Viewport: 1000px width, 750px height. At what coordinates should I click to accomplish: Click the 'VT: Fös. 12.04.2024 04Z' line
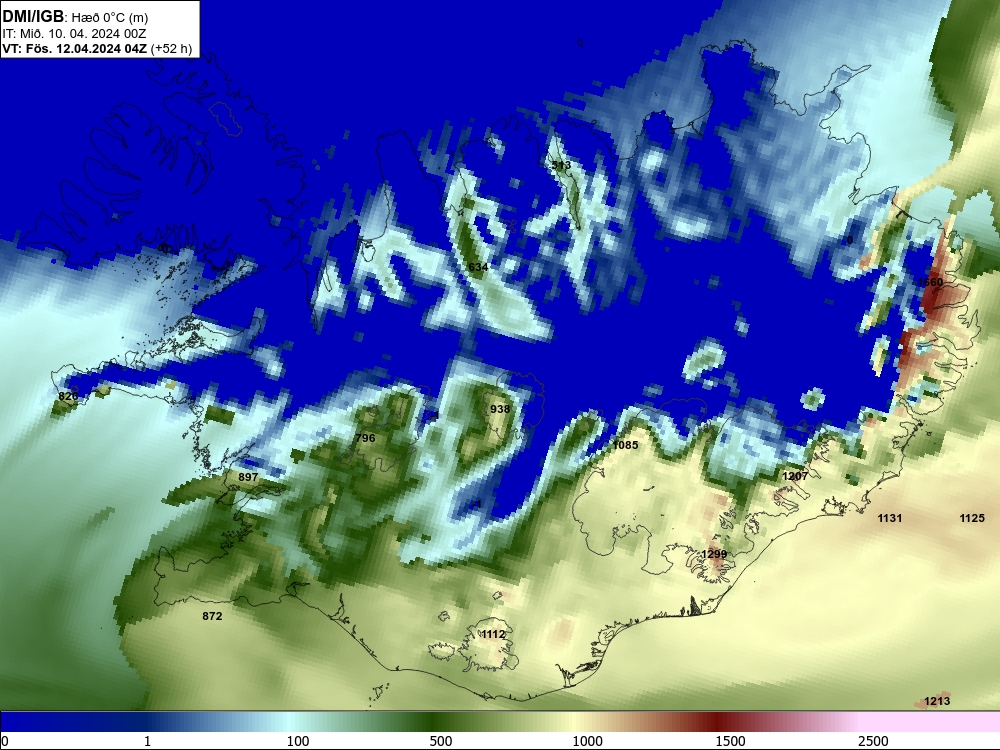(75, 48)
